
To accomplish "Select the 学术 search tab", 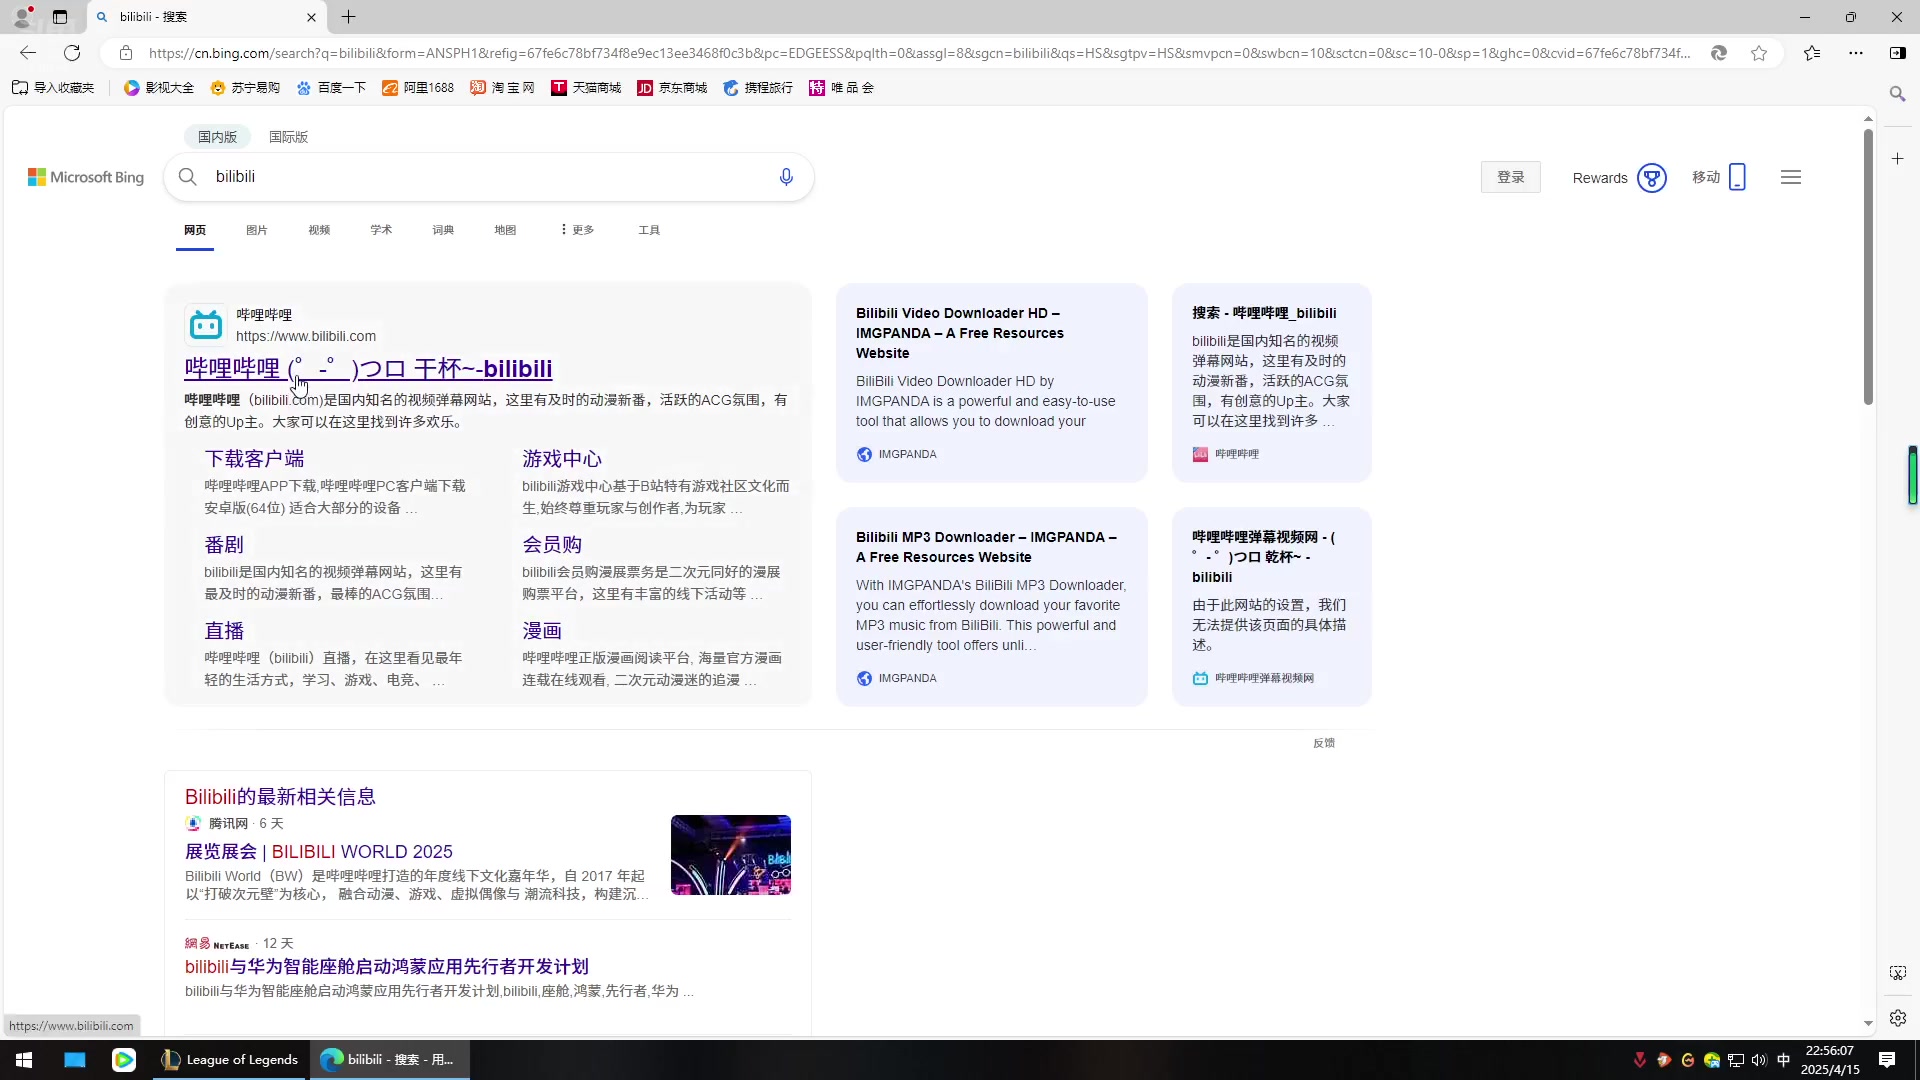I will tap(381, 230).
